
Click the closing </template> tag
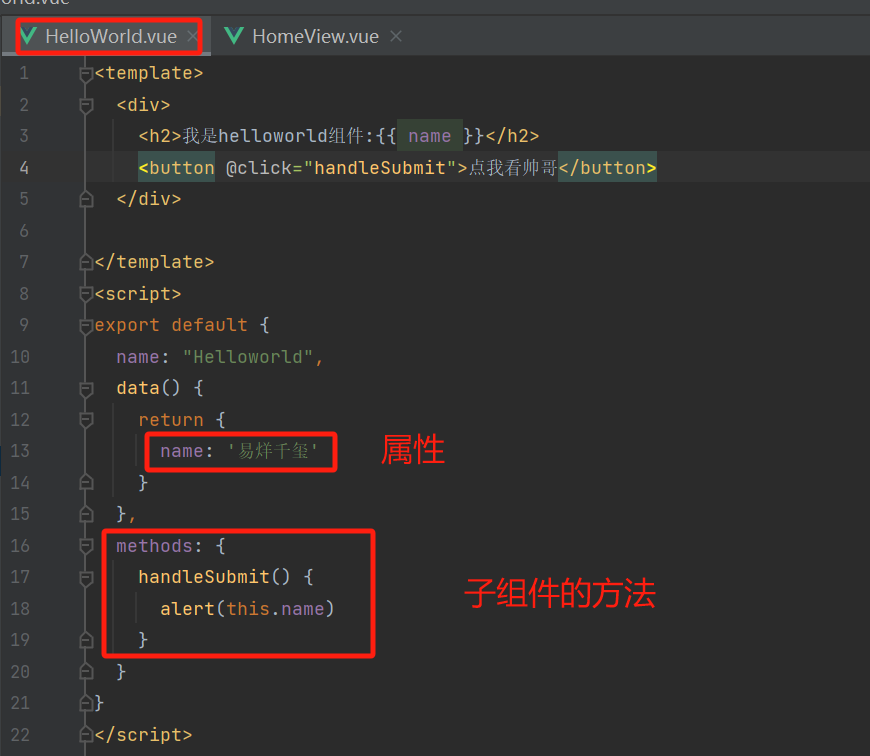tap(154, 262)
